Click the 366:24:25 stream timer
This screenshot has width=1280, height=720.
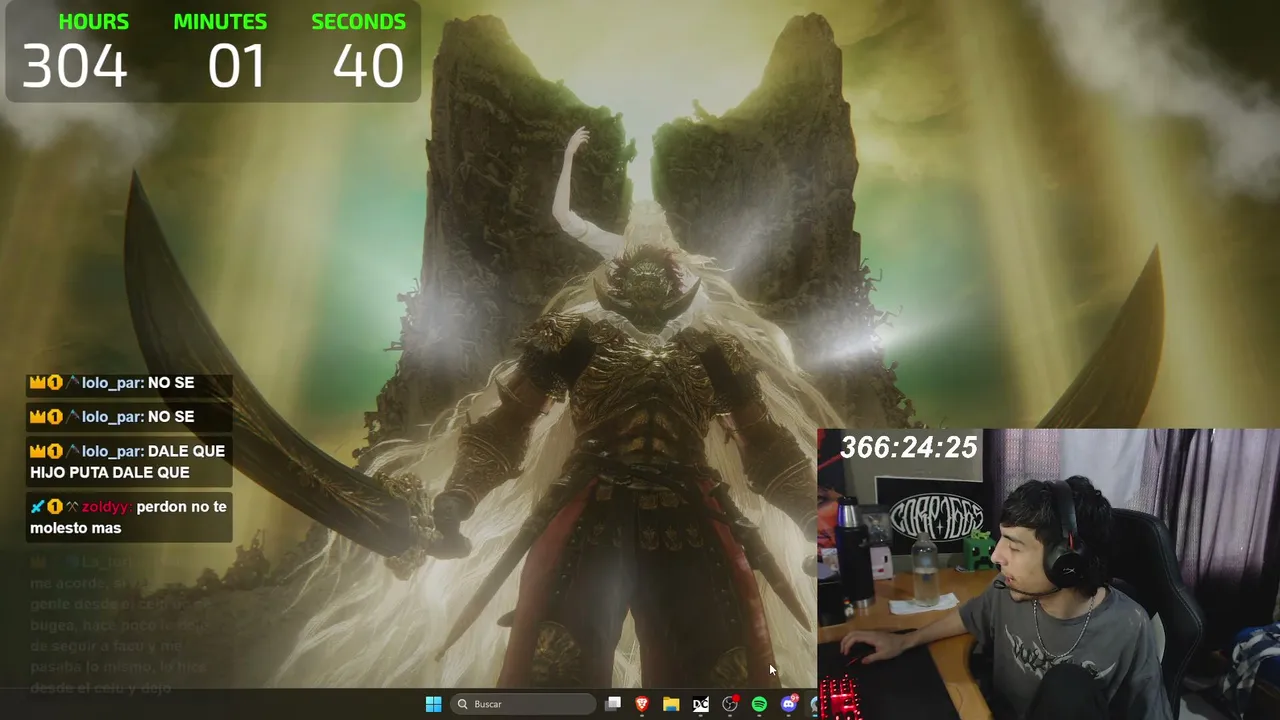pyautogui.click(x=909, y=448)
